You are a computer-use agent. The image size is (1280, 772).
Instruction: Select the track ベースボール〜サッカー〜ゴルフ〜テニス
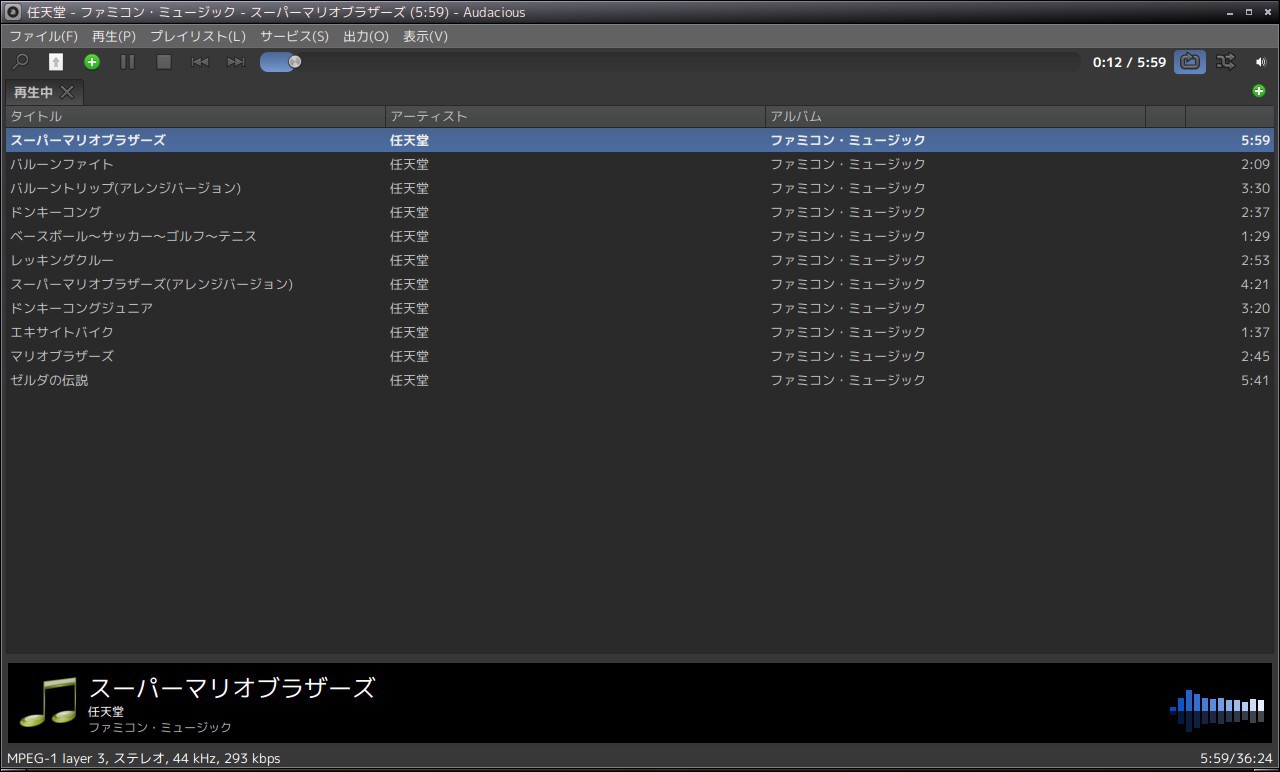640,236
